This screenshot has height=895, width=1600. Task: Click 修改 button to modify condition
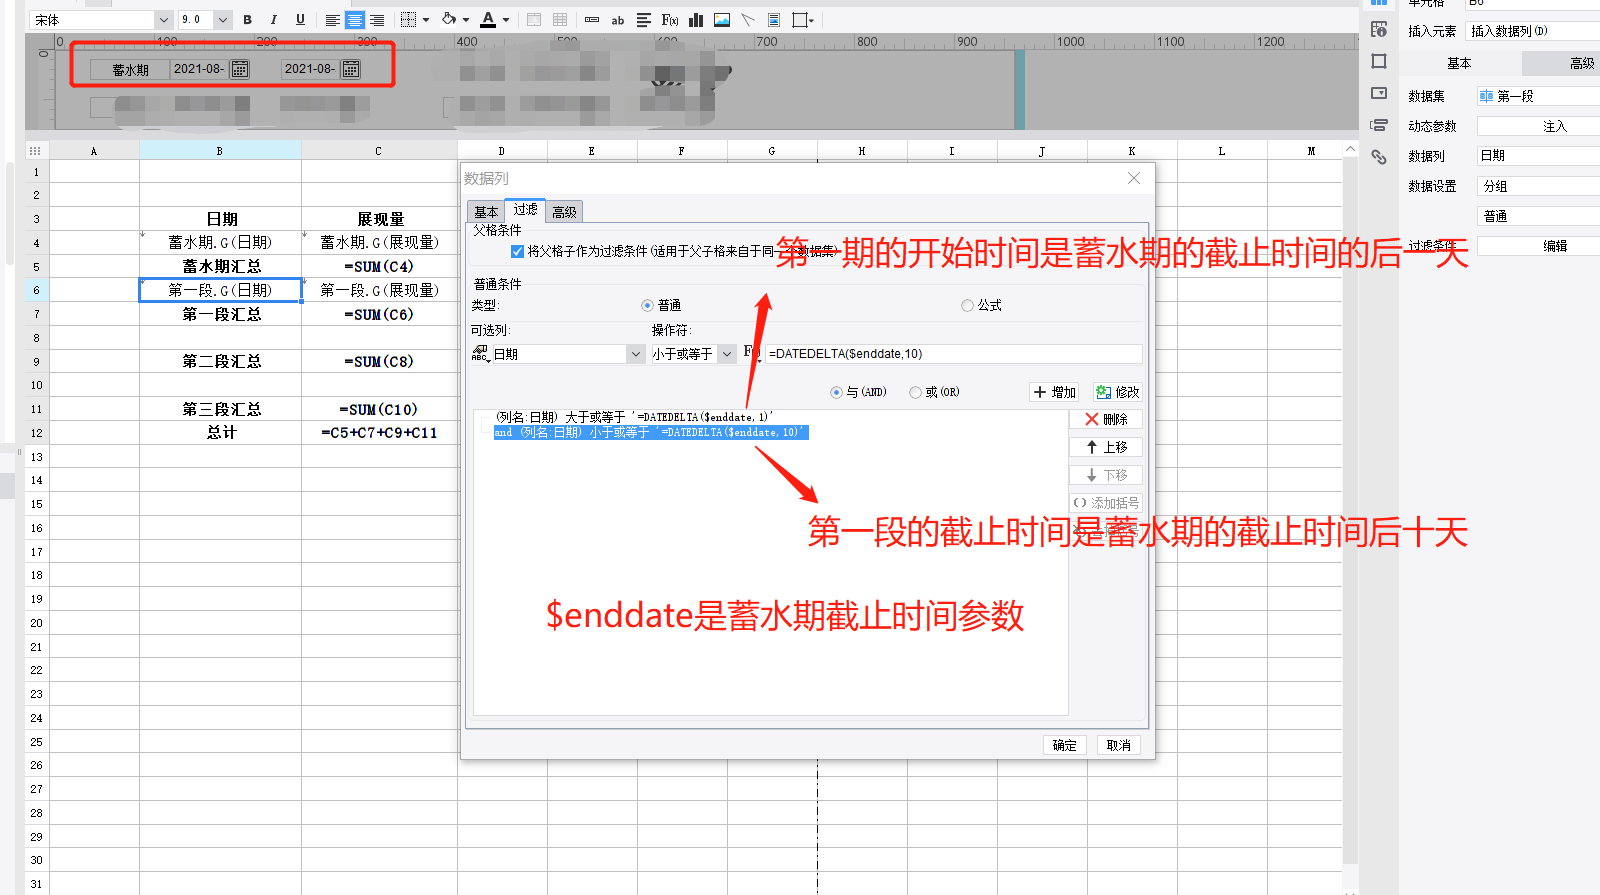point(1117,392)
